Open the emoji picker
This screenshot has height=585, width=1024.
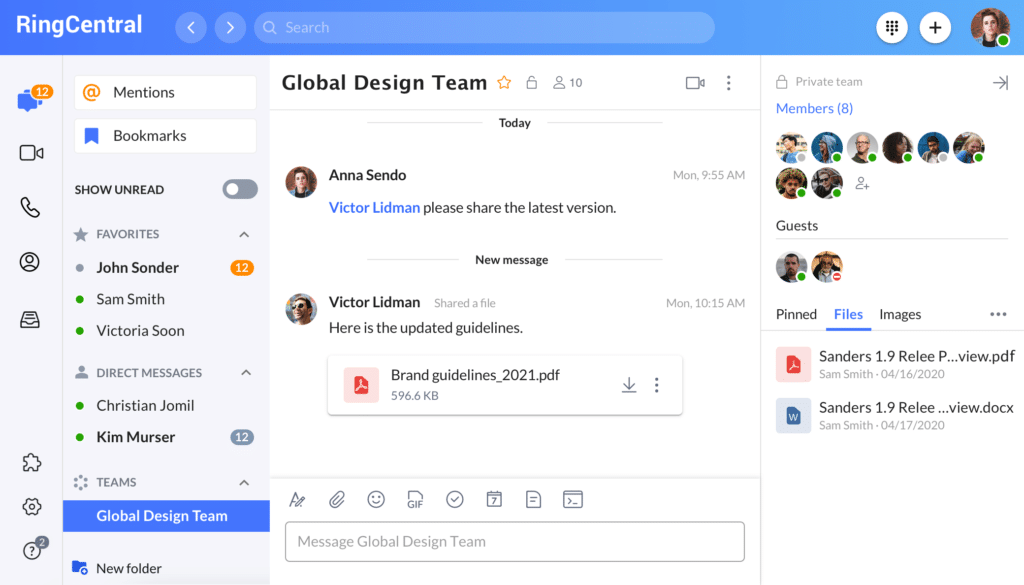376,499
